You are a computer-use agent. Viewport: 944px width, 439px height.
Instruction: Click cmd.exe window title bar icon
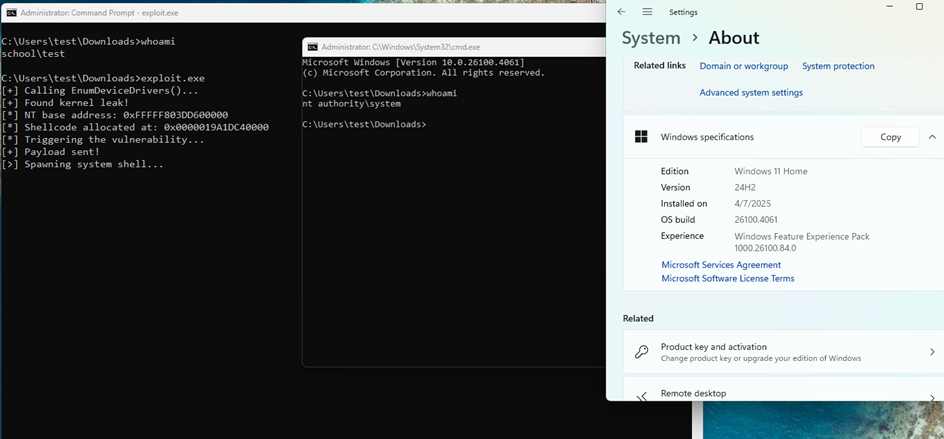click(312, 47)
